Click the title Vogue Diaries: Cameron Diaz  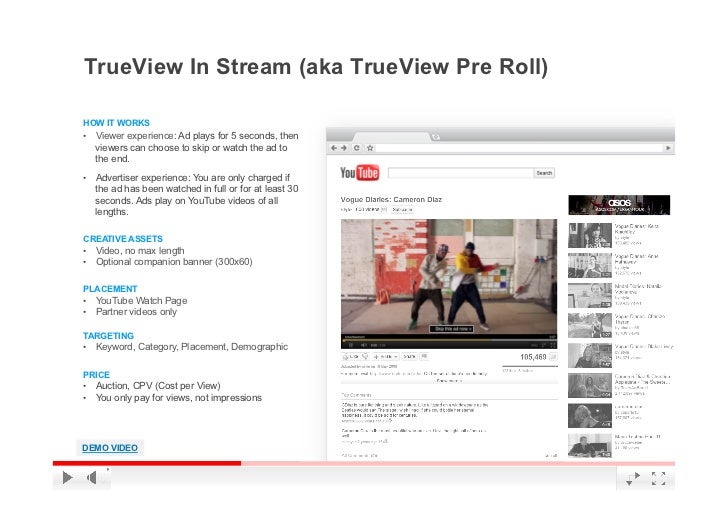pyautogui.click(x=391, y=199)
